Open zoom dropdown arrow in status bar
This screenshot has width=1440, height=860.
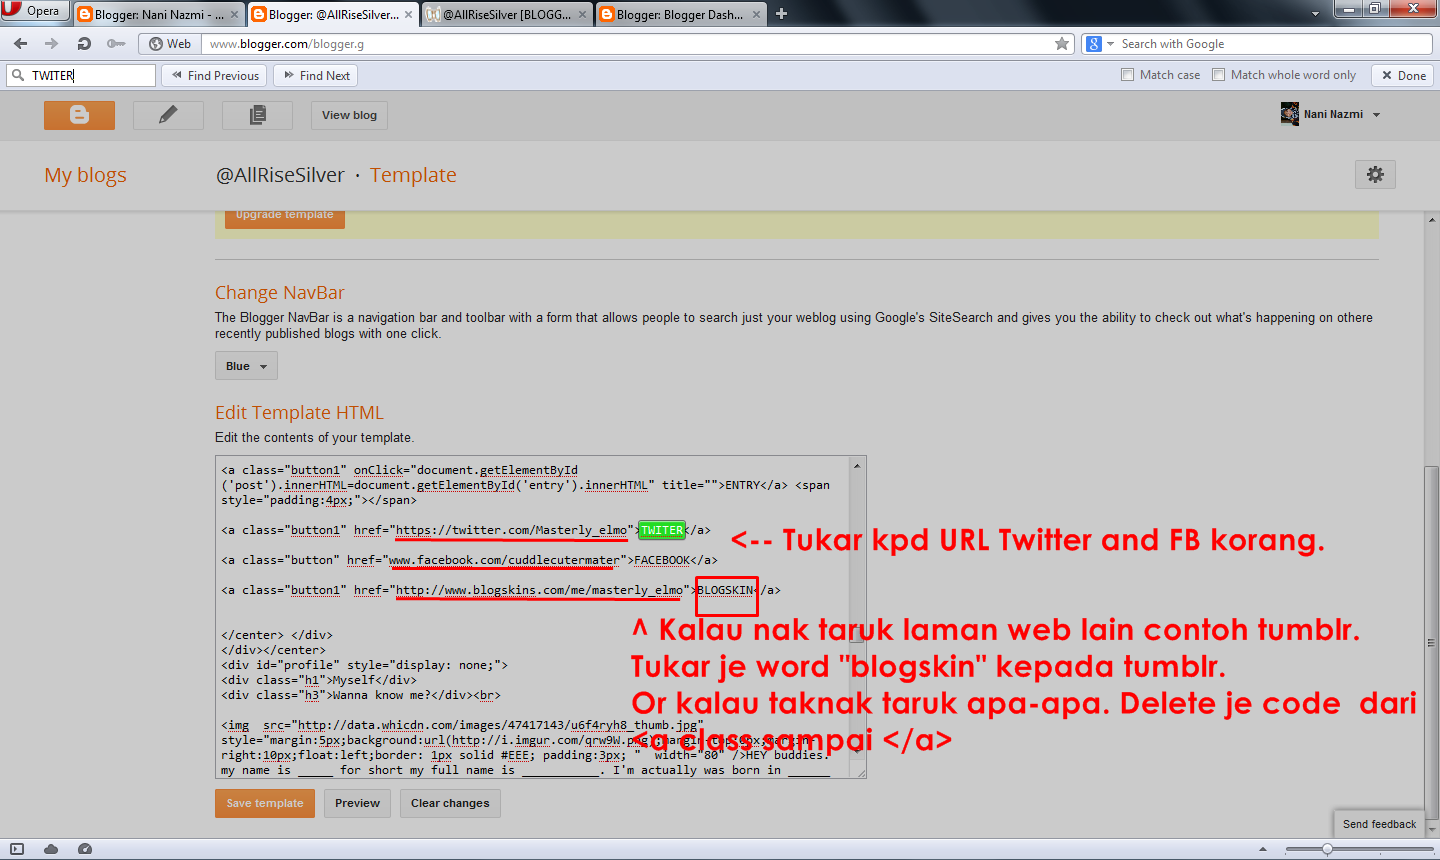tap(1263, 849)
